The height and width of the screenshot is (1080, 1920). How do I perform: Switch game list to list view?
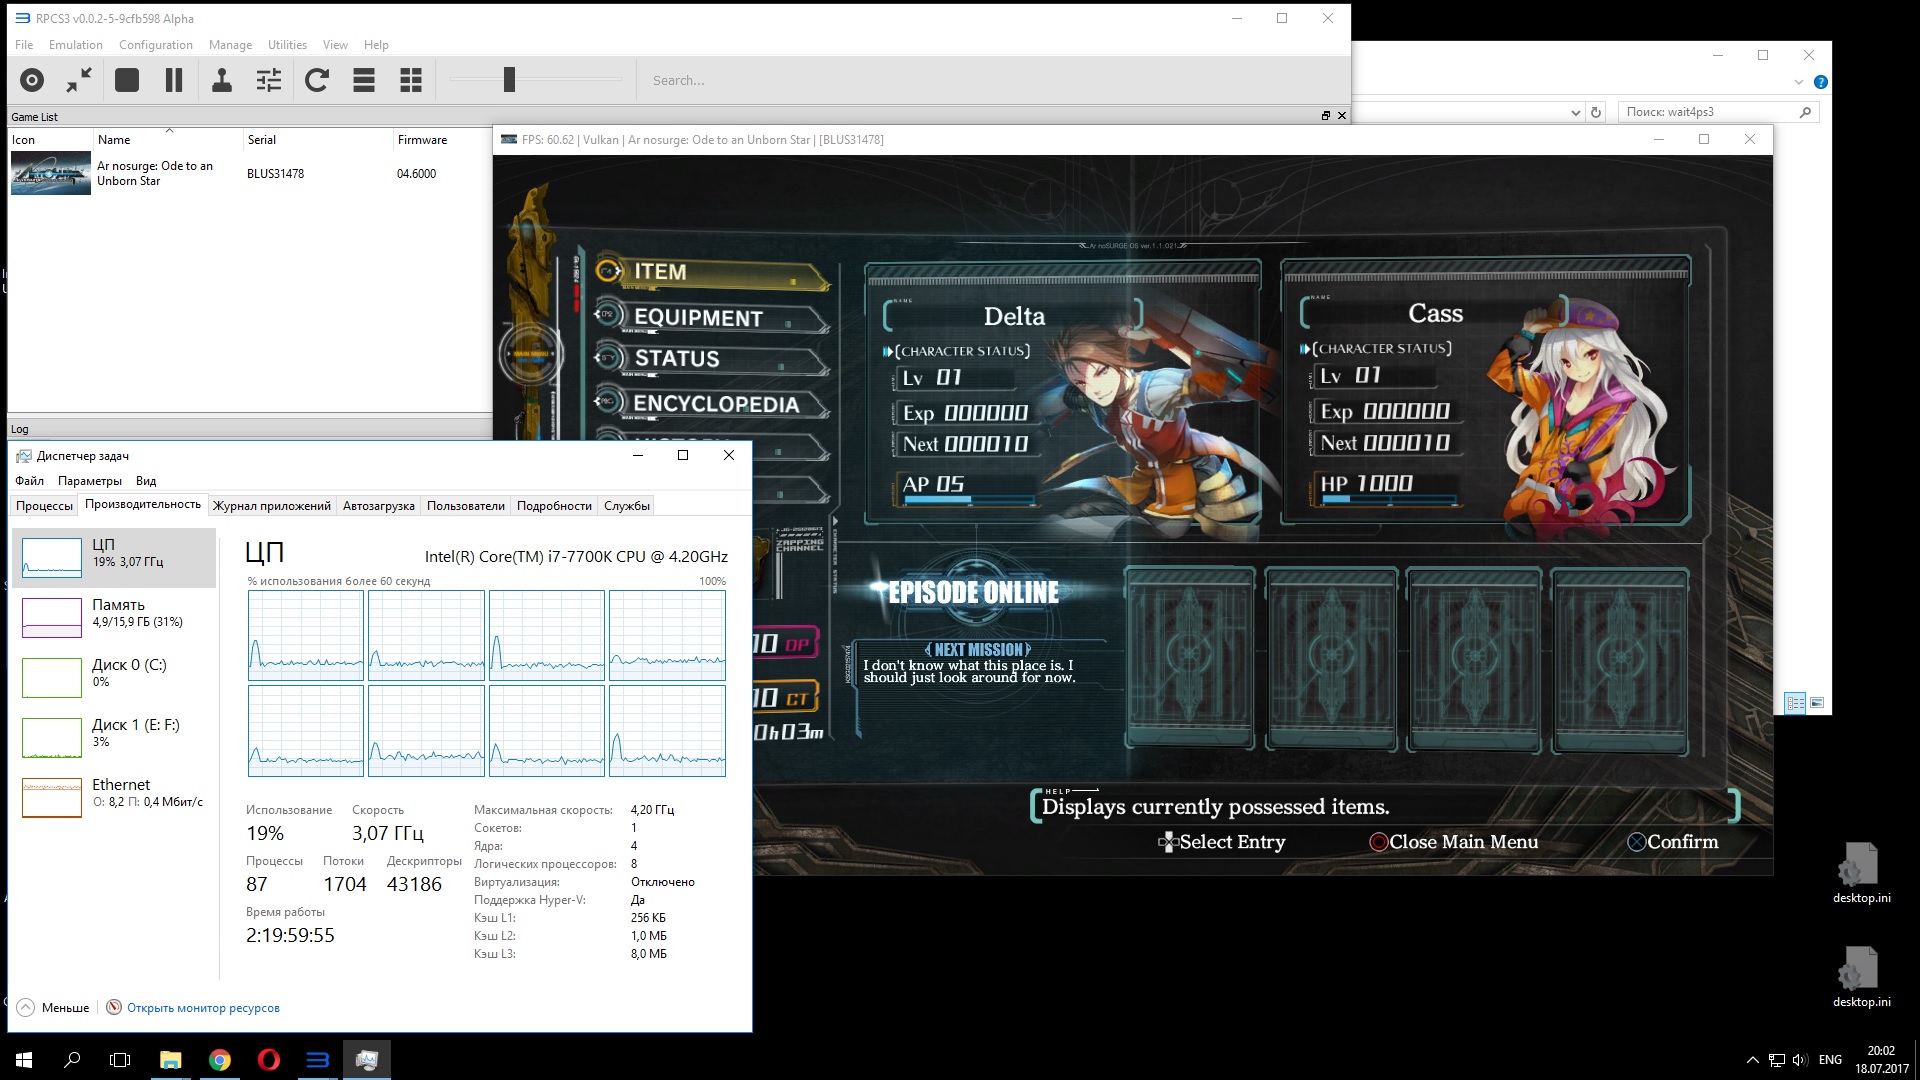(364, 80)
